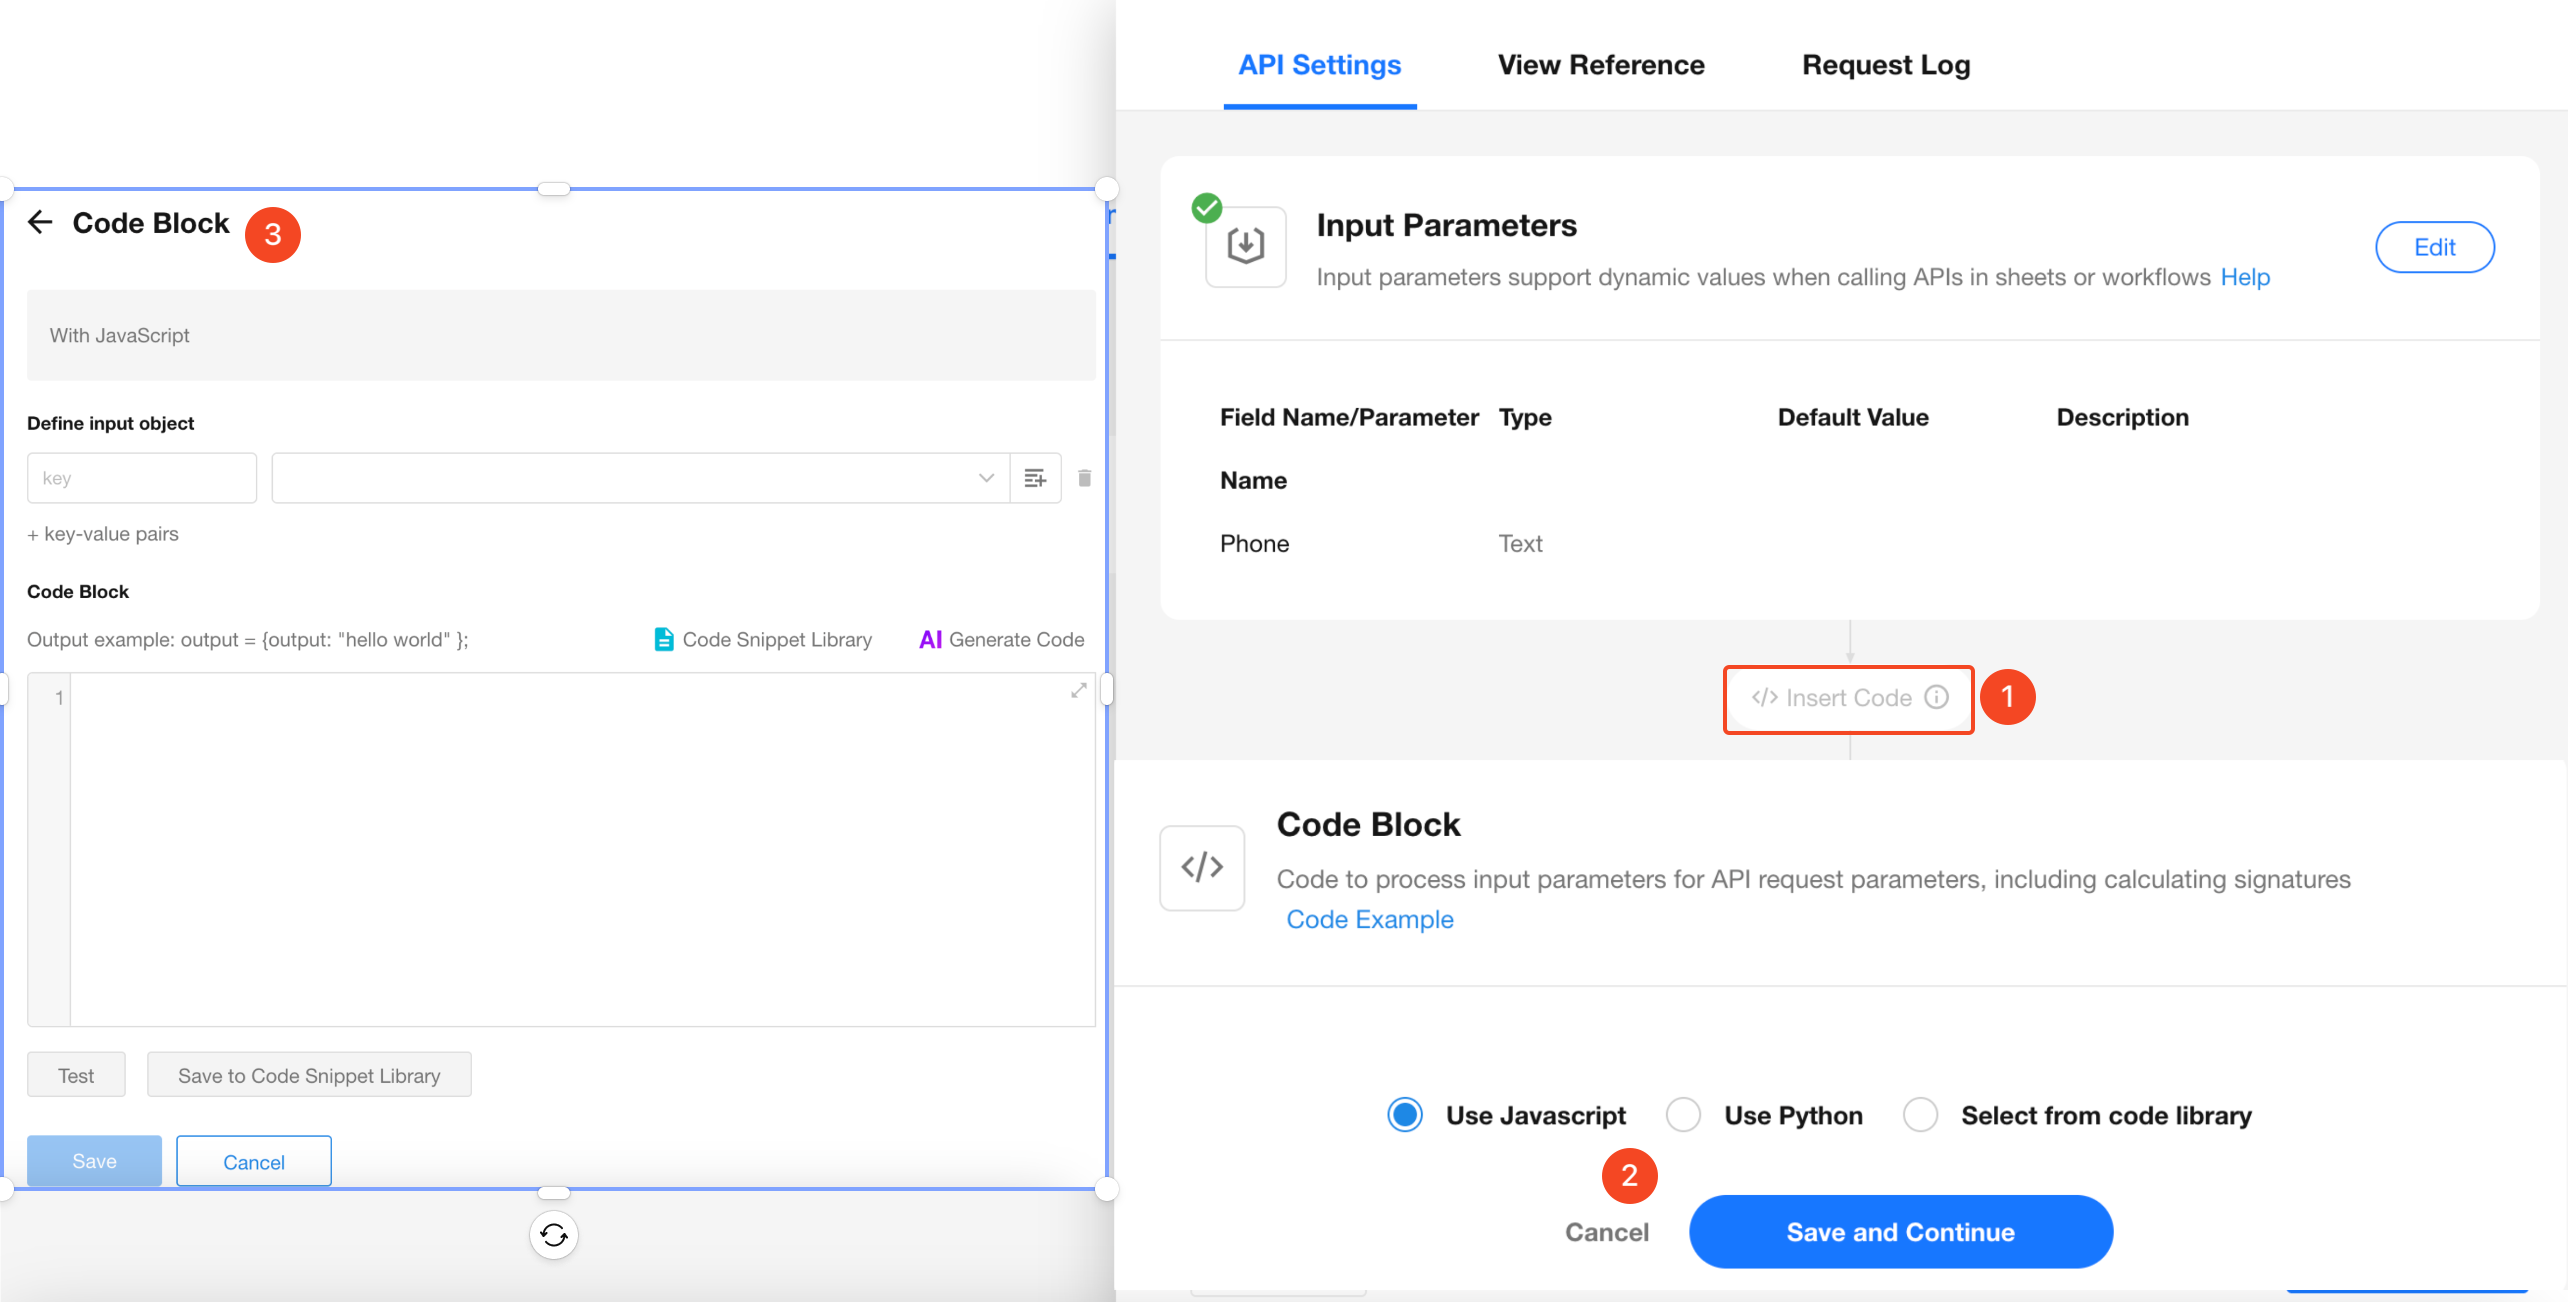
Task: Click the back arrow beside Code Block
Action: coord(40,222)
